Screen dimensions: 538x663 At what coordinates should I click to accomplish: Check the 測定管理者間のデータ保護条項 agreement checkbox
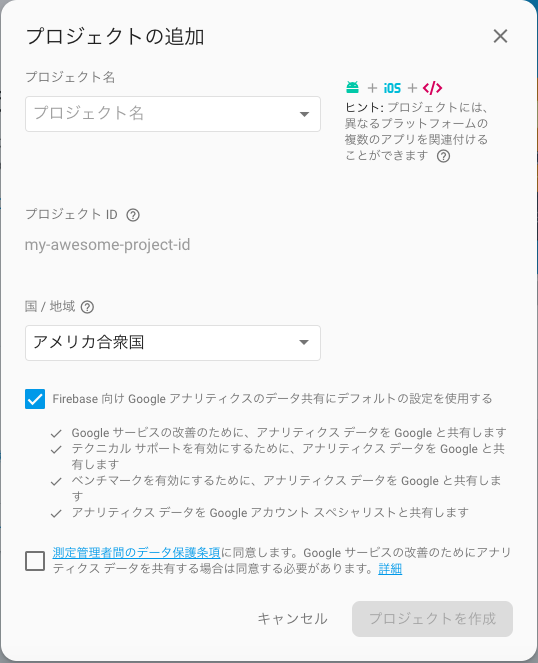click(35, 561)
